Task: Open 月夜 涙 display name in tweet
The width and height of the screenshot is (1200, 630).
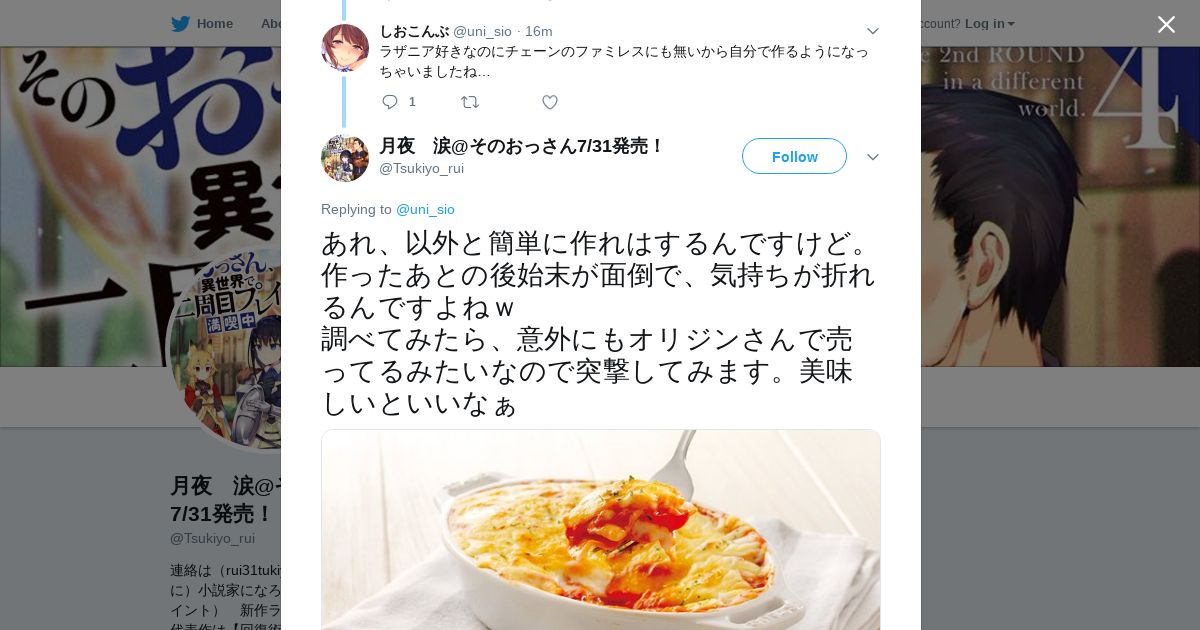Action: pyautogui.click(x=520, y=146)
